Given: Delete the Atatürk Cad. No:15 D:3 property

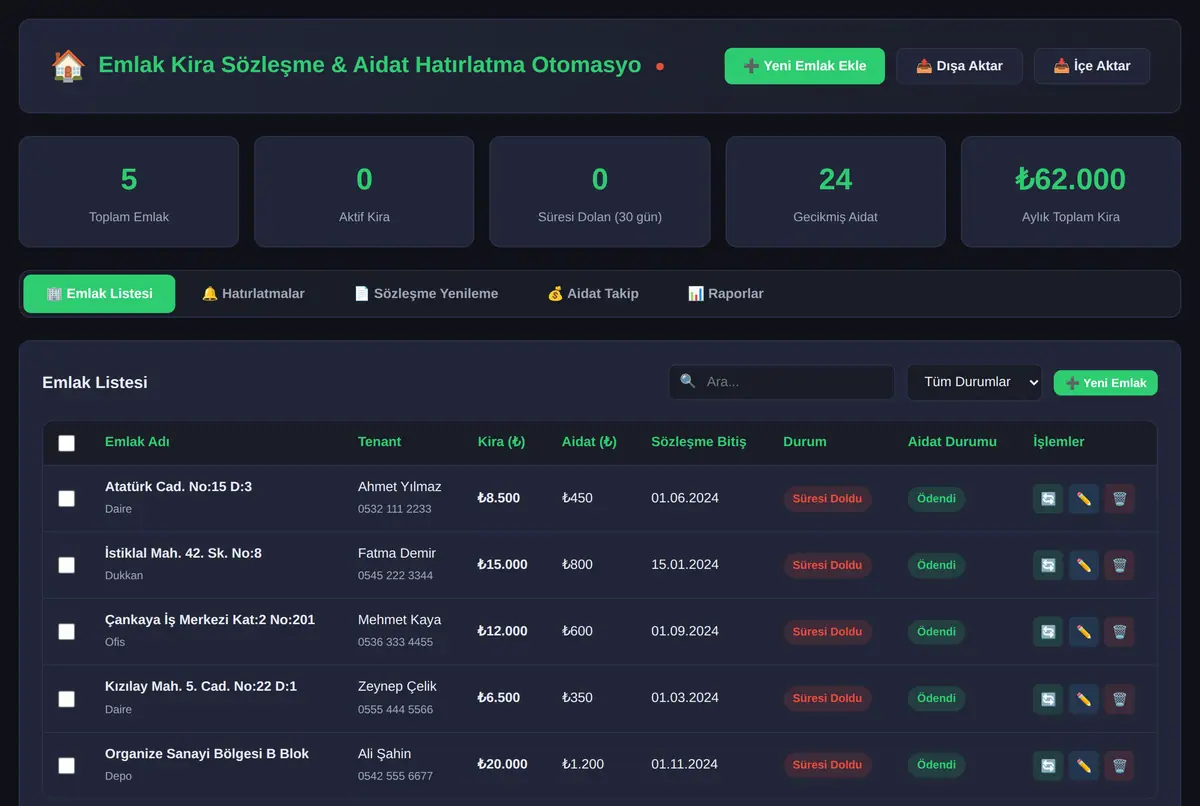Looking at the screenshot, I should click(x=1119, y=498).
